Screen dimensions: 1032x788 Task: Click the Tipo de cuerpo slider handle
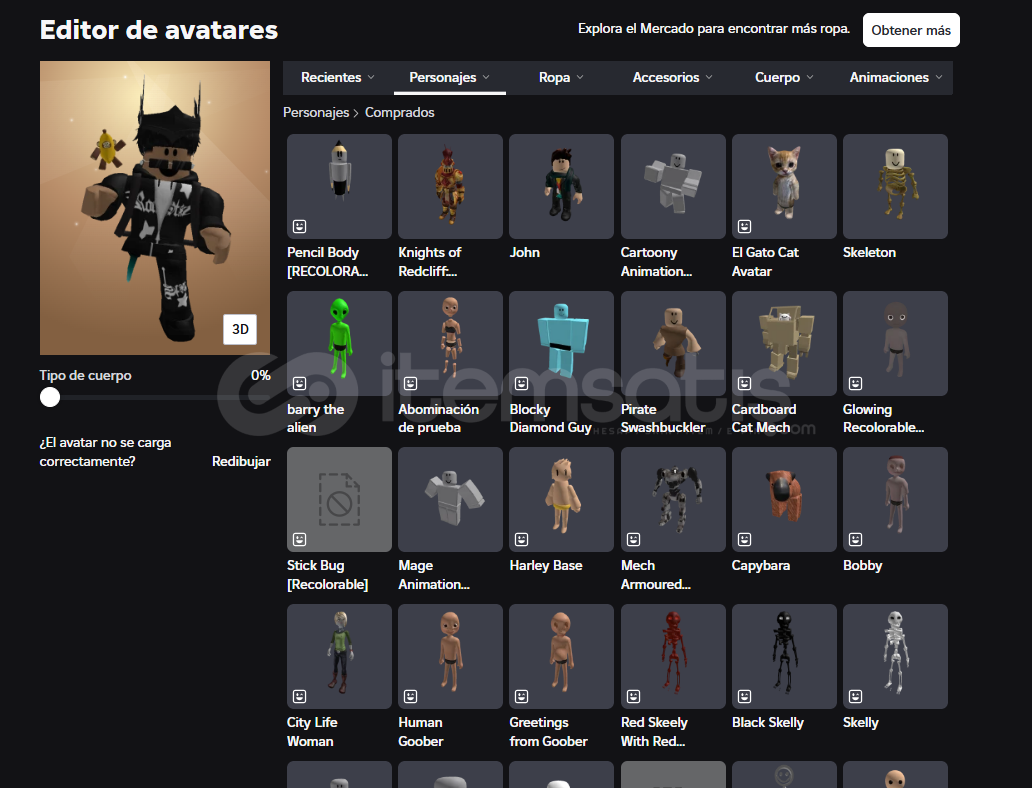50,397
